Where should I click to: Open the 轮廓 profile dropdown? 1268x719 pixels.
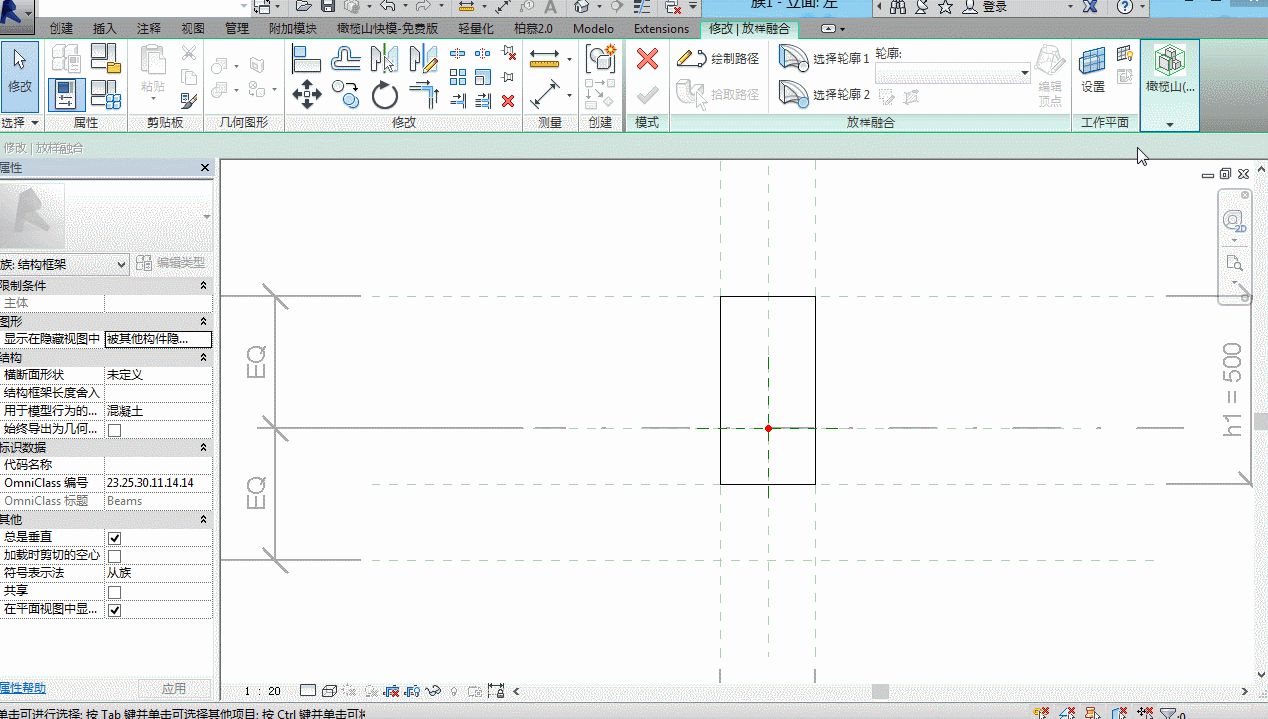pyautogui.click(x=1024, y=73)
